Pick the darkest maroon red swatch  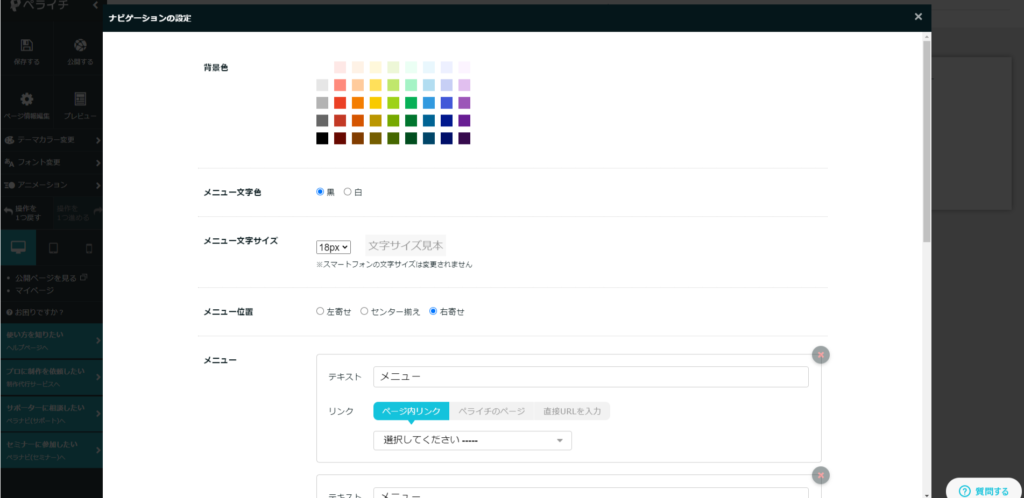340,138
